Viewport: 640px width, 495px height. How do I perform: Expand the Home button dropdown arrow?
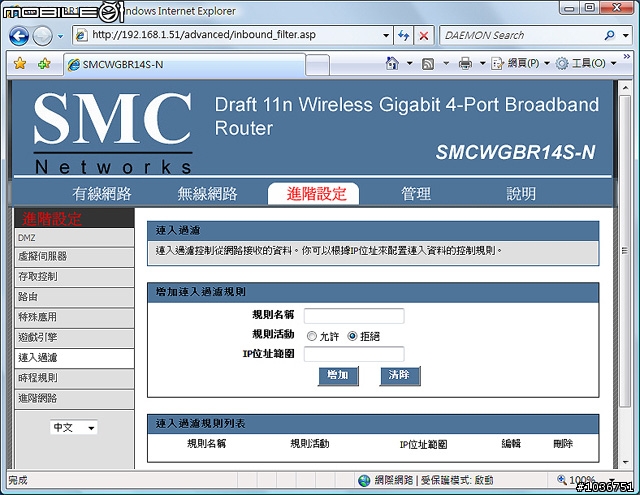(x=409, y=64)
